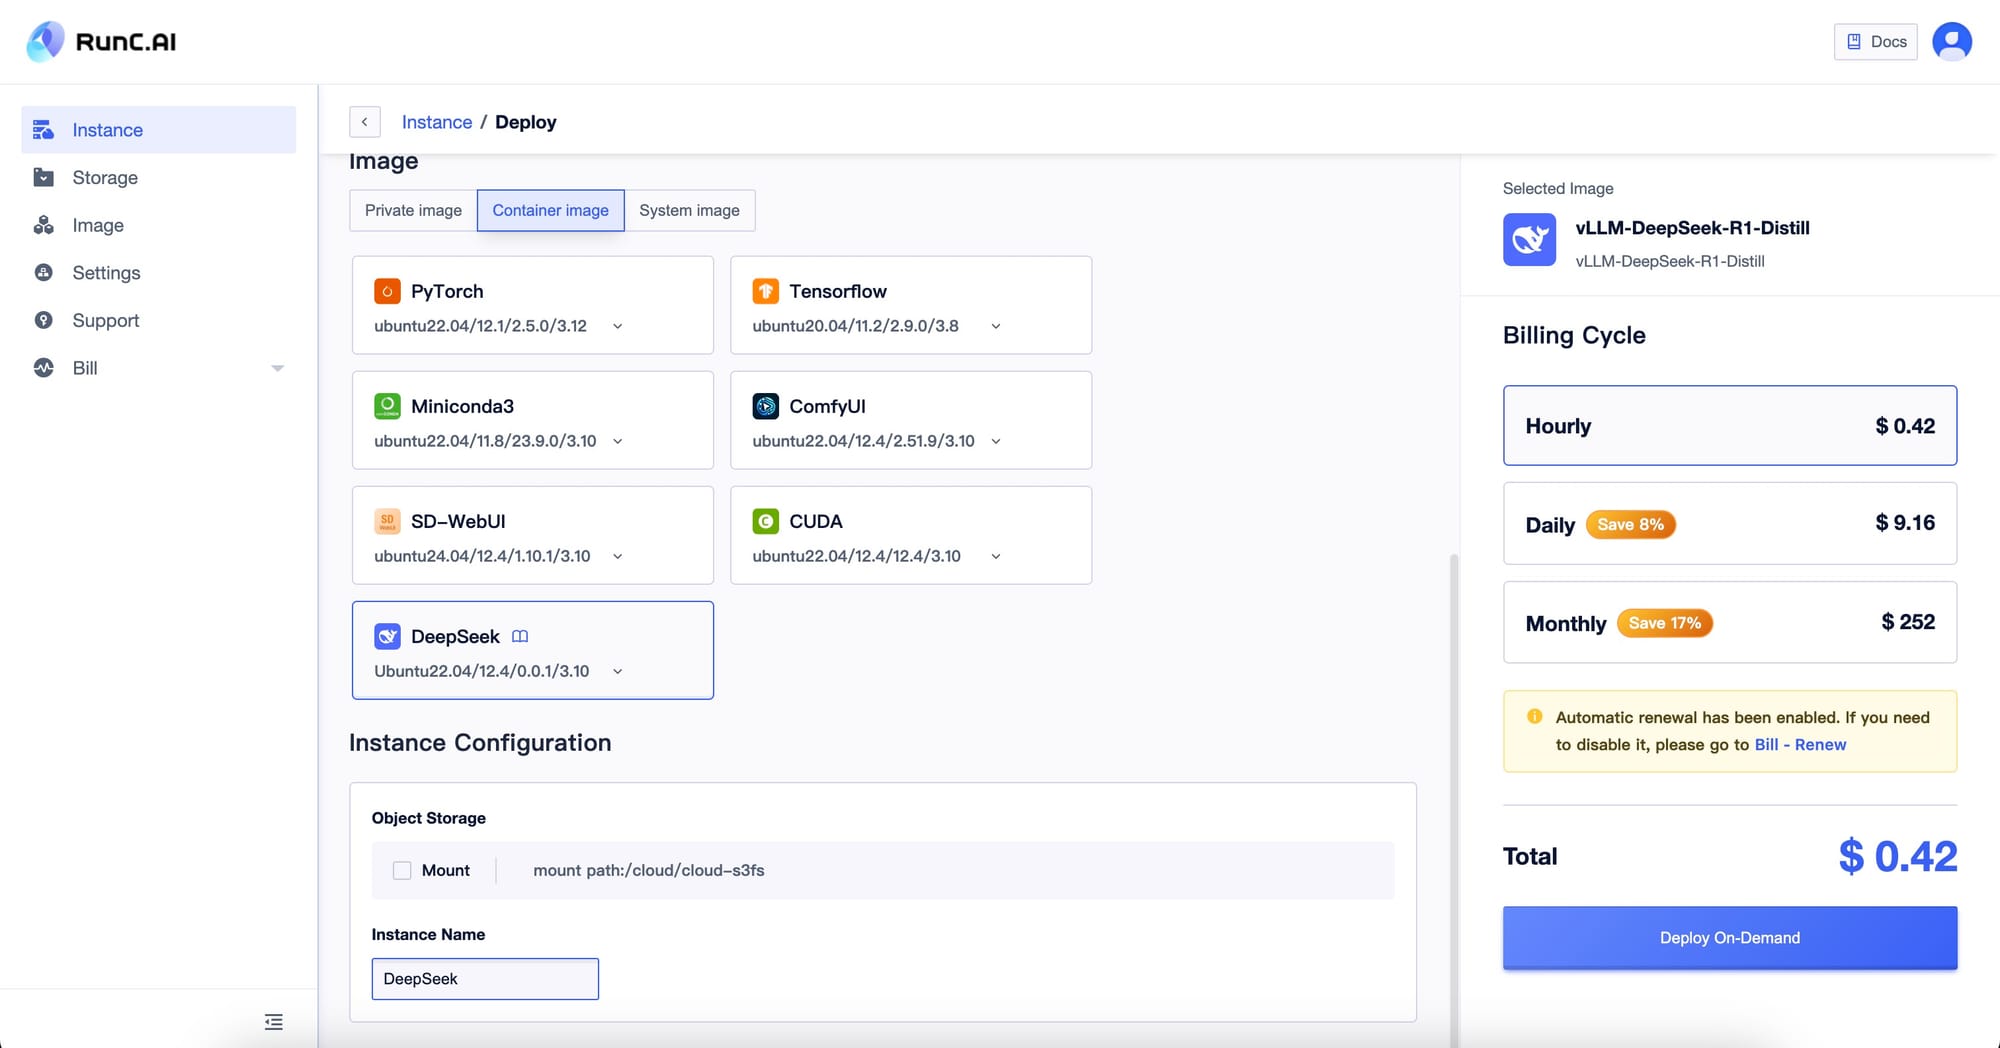Viewport: 2000px width, 1048px height.
Task: Expand the Tensorflow version dropdown
Action: coord(995,326)
